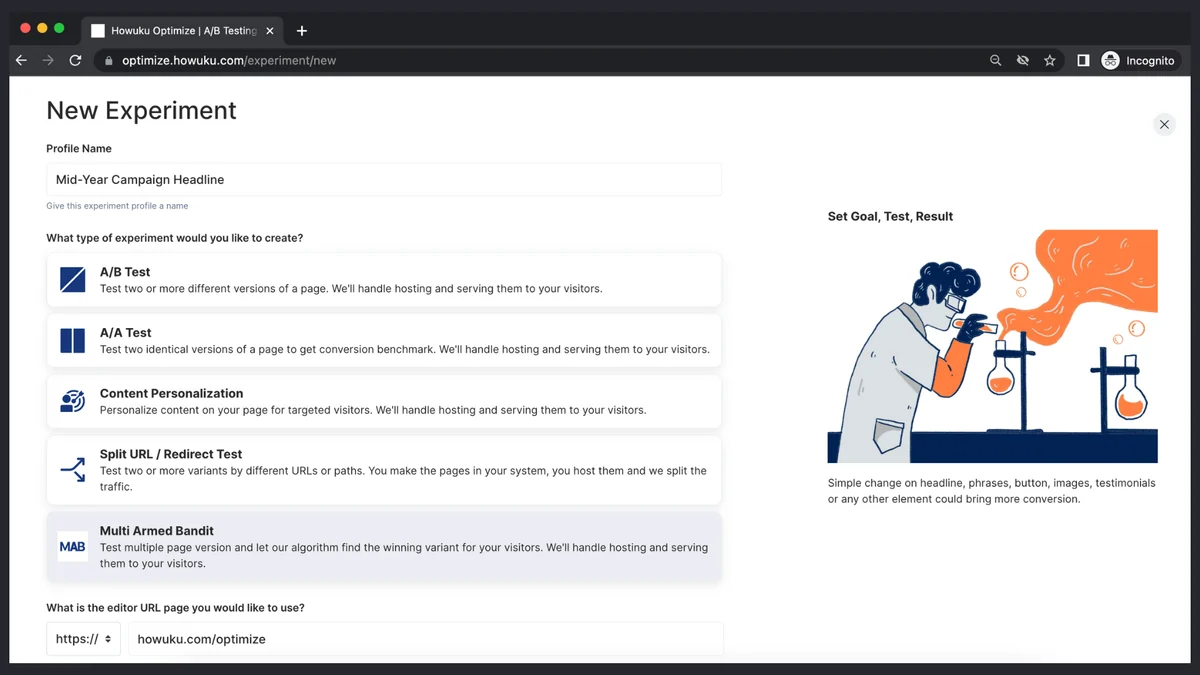Viewport: 1200px width, 675px height.
Task: Switch to the Howuku Optimize browser tab
Action: click(x=182, y=31)
